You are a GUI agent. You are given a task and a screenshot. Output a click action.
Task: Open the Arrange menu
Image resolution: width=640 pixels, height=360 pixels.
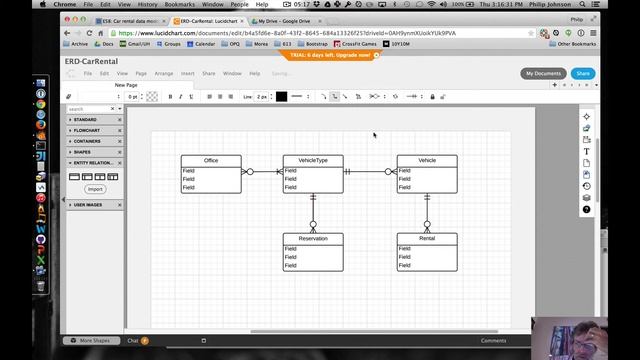click(164, 73)
